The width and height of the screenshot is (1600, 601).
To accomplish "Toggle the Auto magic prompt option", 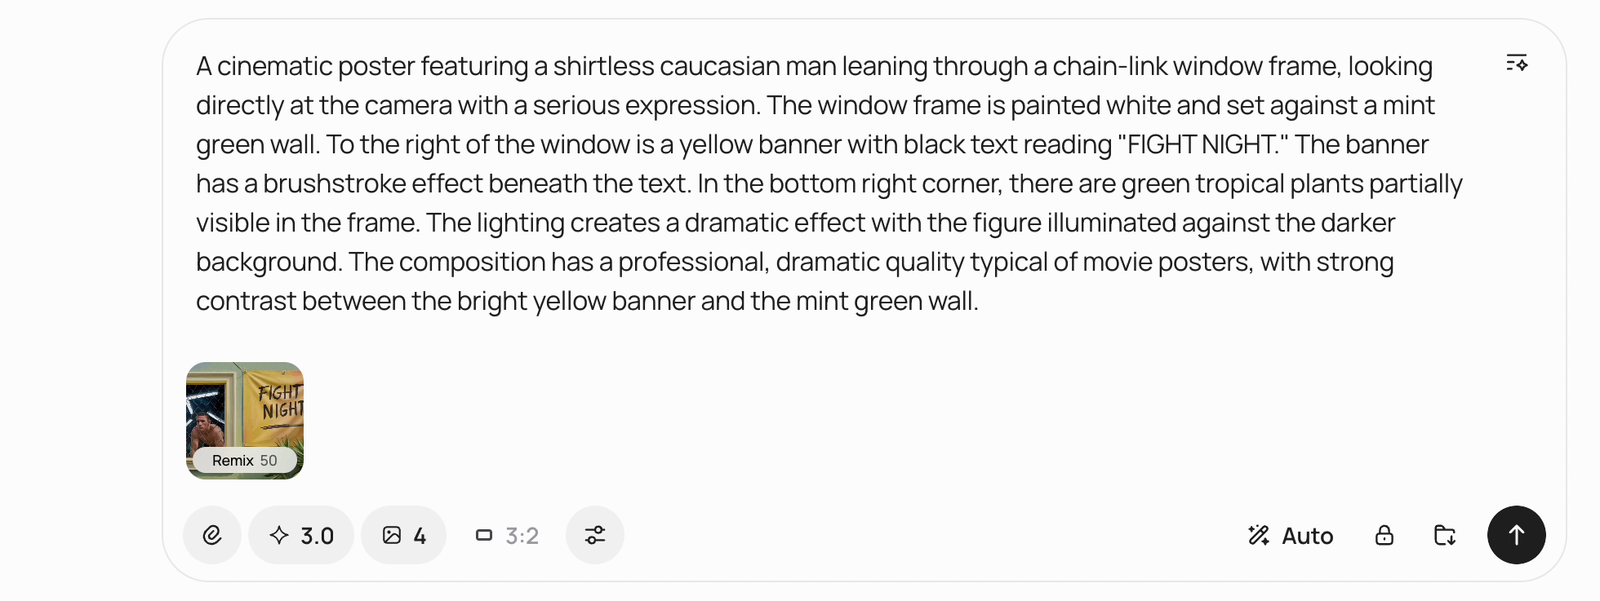I will point(1291,536).
